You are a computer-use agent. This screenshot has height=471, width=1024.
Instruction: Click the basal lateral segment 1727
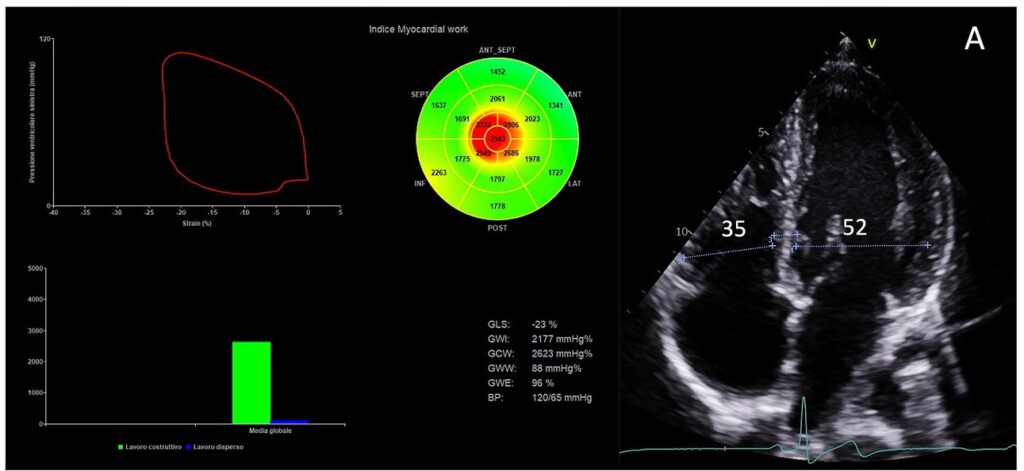point(557,173)
